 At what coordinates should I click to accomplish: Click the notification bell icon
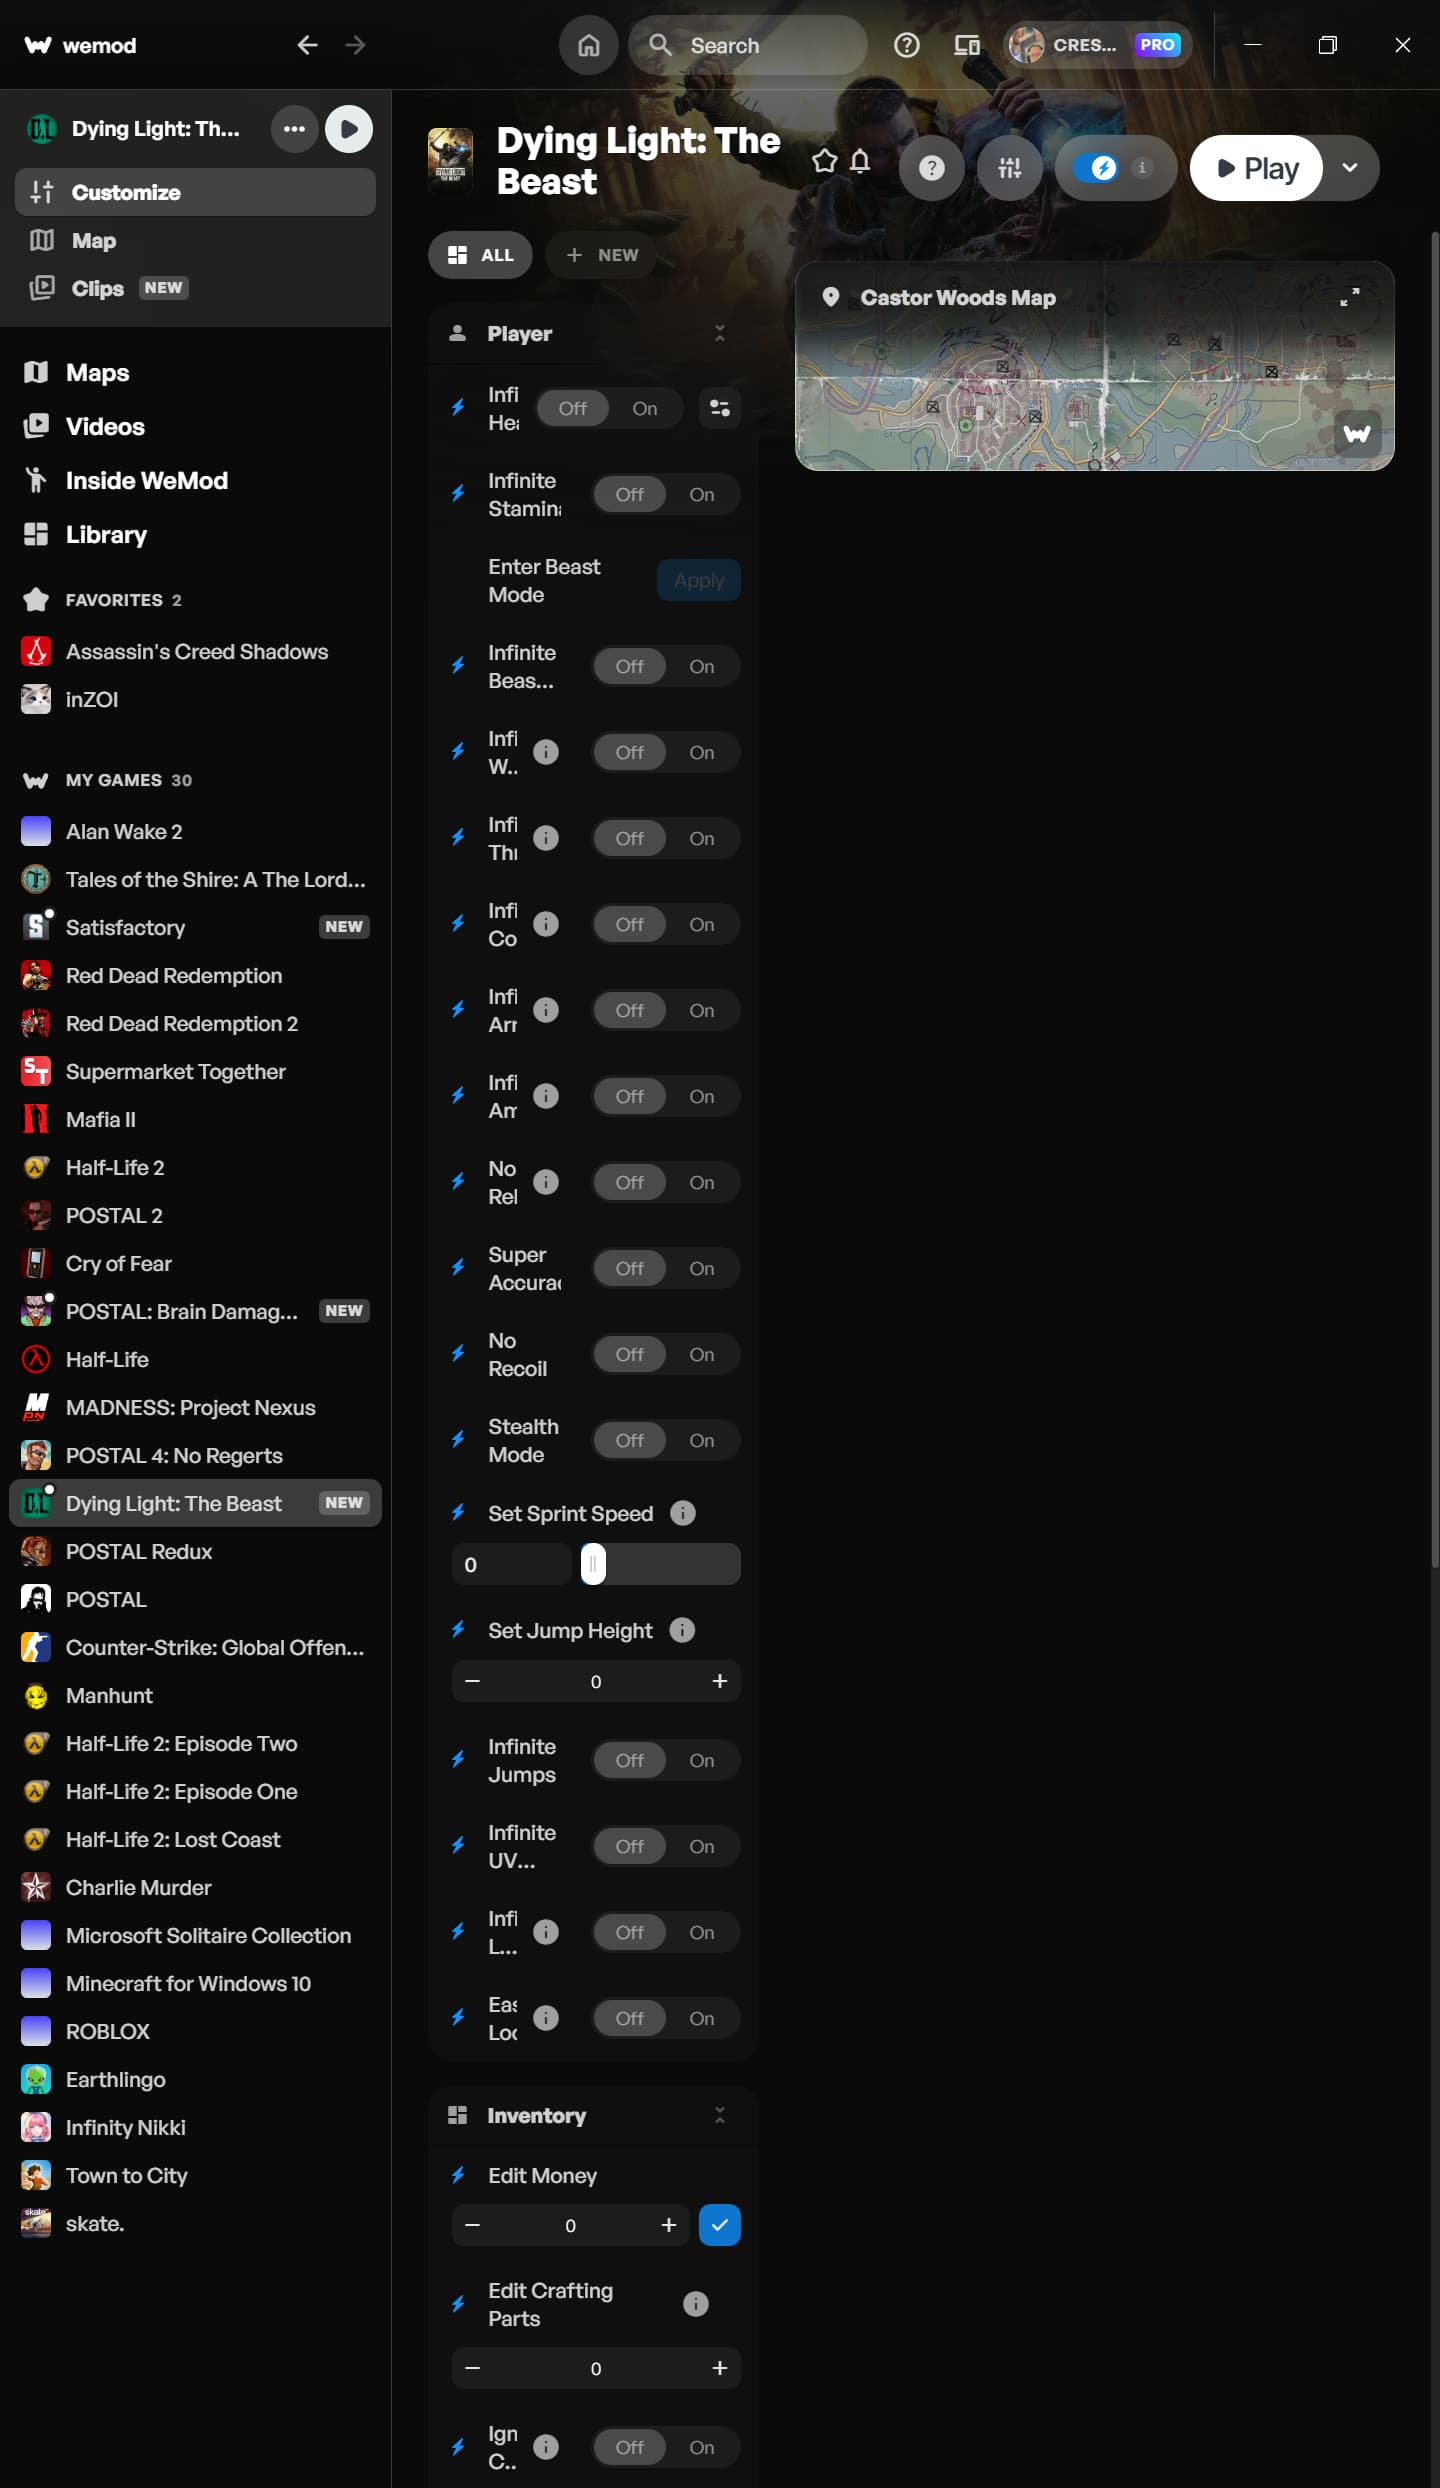click(860, 161)
